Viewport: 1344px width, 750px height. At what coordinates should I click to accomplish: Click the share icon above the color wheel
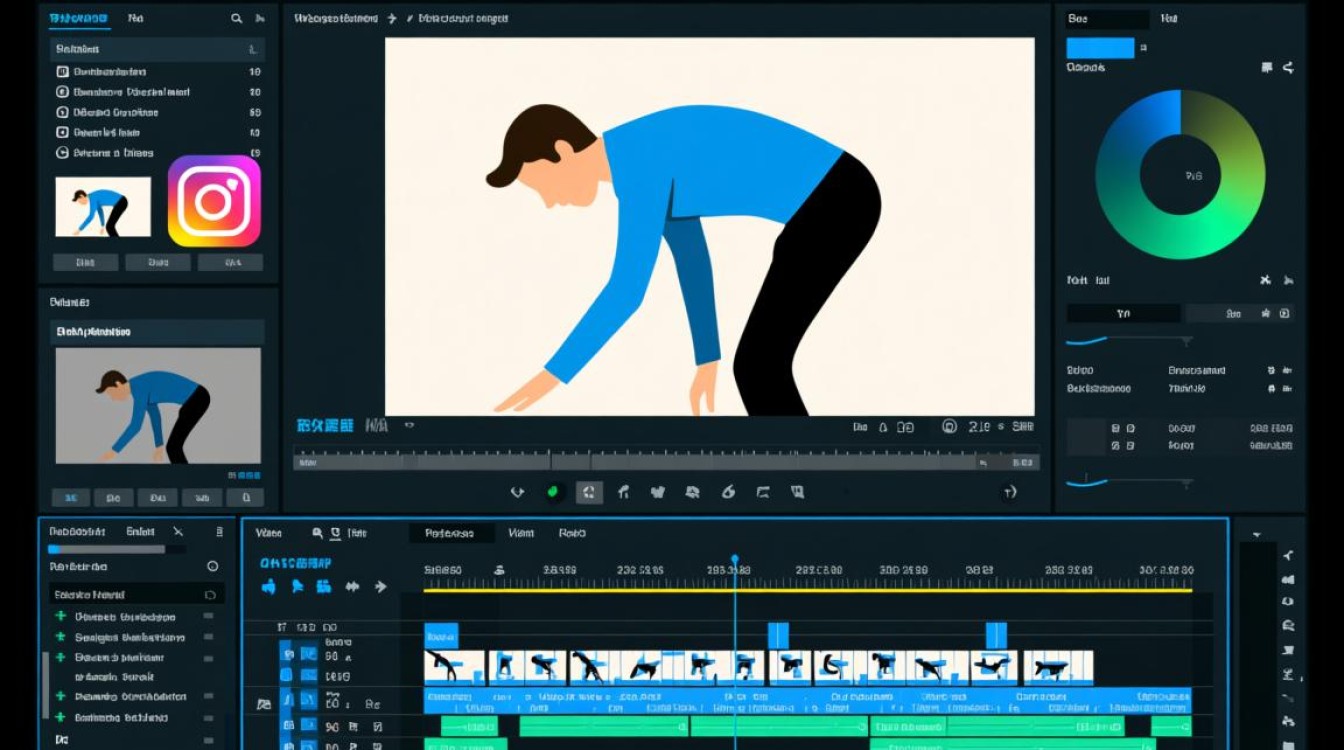(1288, 67)
